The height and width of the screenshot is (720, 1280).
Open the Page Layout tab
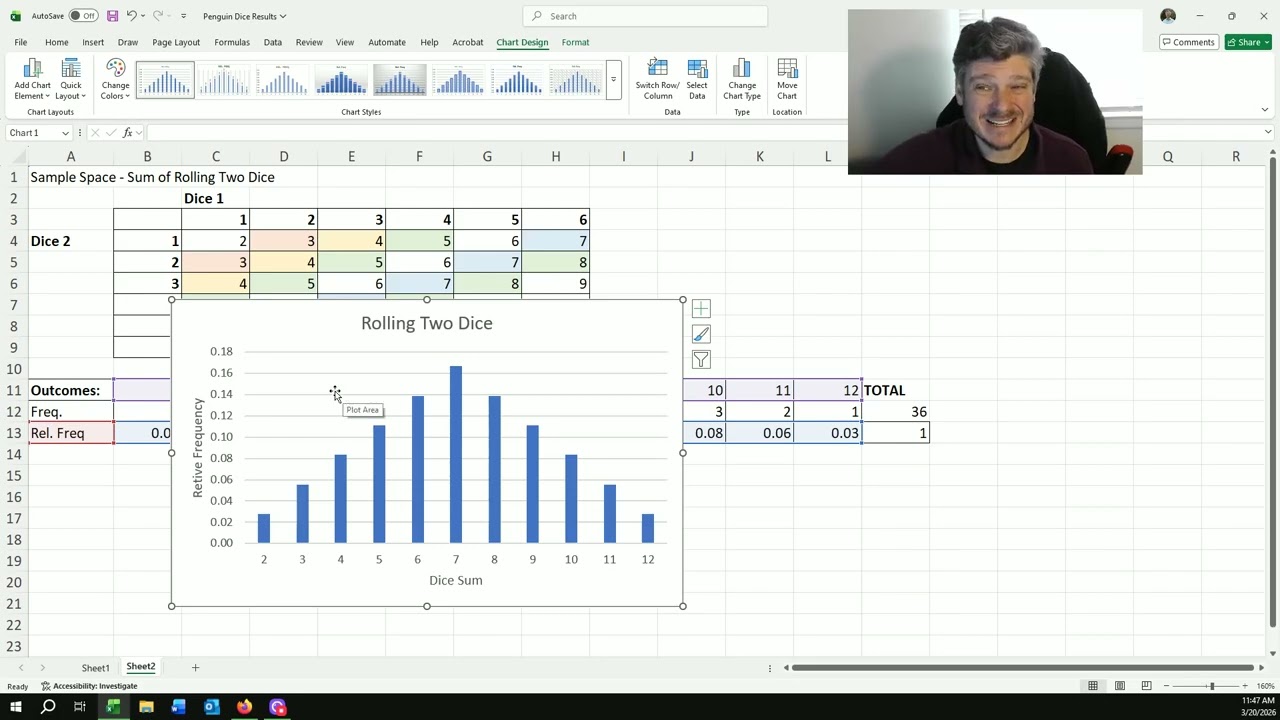(176, 42)
